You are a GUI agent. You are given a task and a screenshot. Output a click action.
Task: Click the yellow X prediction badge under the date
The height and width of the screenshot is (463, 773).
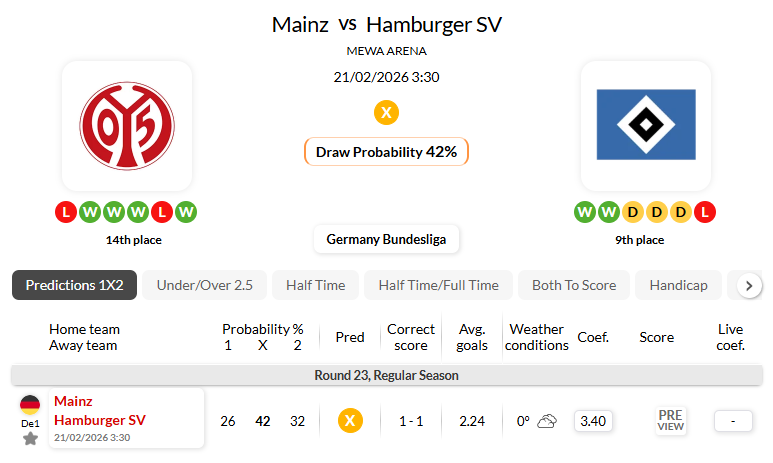point(386,112)
